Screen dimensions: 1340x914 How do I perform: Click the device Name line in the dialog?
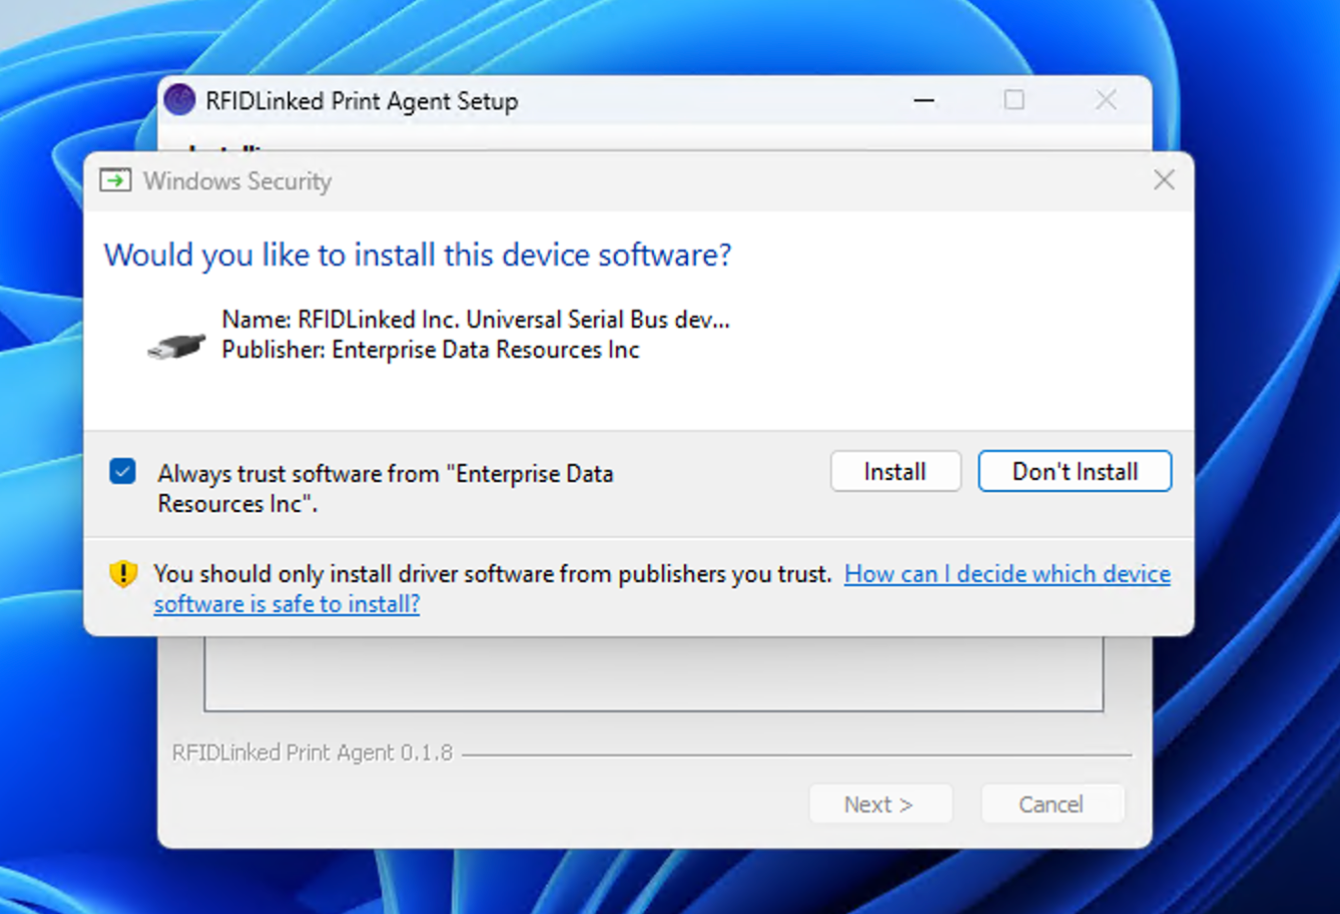(x=475, y=320)
